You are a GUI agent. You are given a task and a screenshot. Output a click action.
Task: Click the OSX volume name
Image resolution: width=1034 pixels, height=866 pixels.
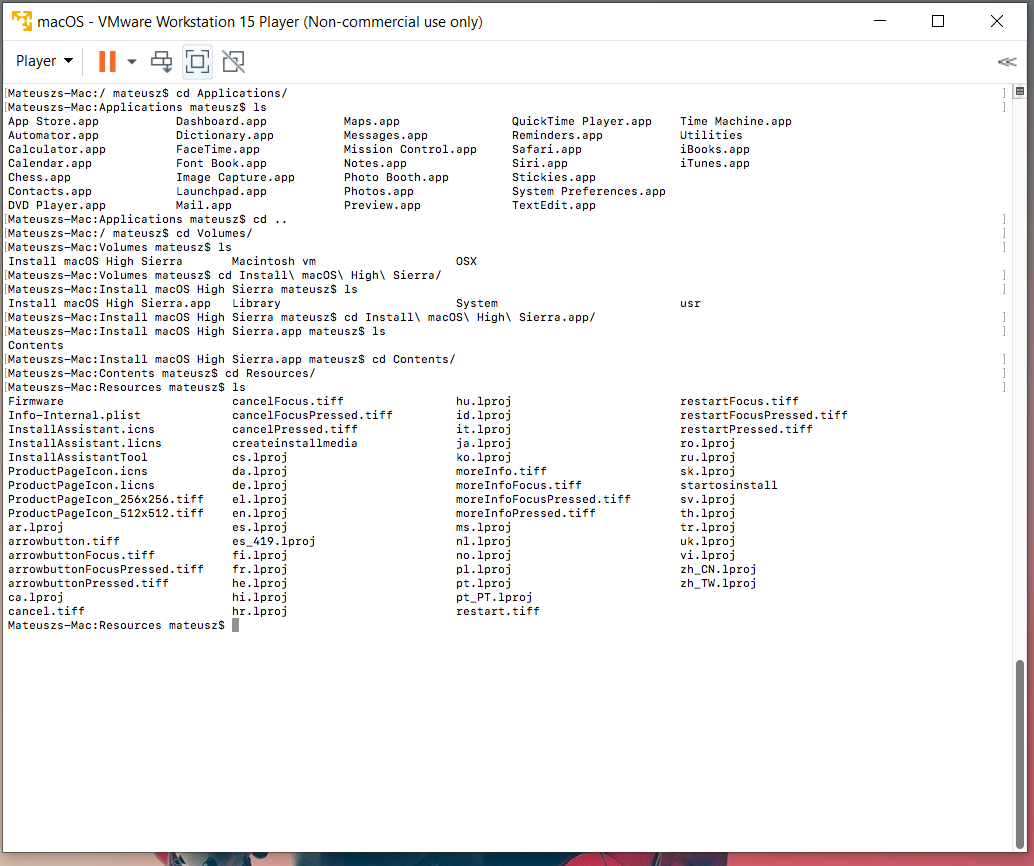coord(466,261)
